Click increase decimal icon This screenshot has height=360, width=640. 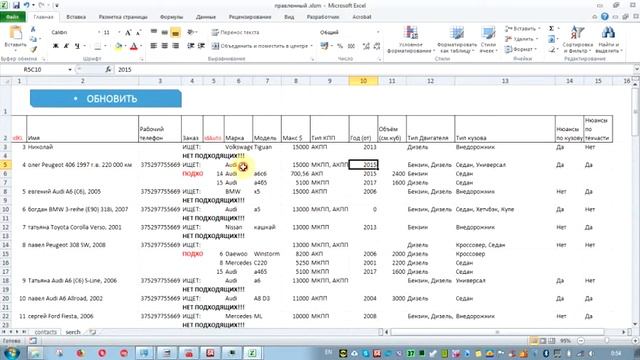[366, 46]
